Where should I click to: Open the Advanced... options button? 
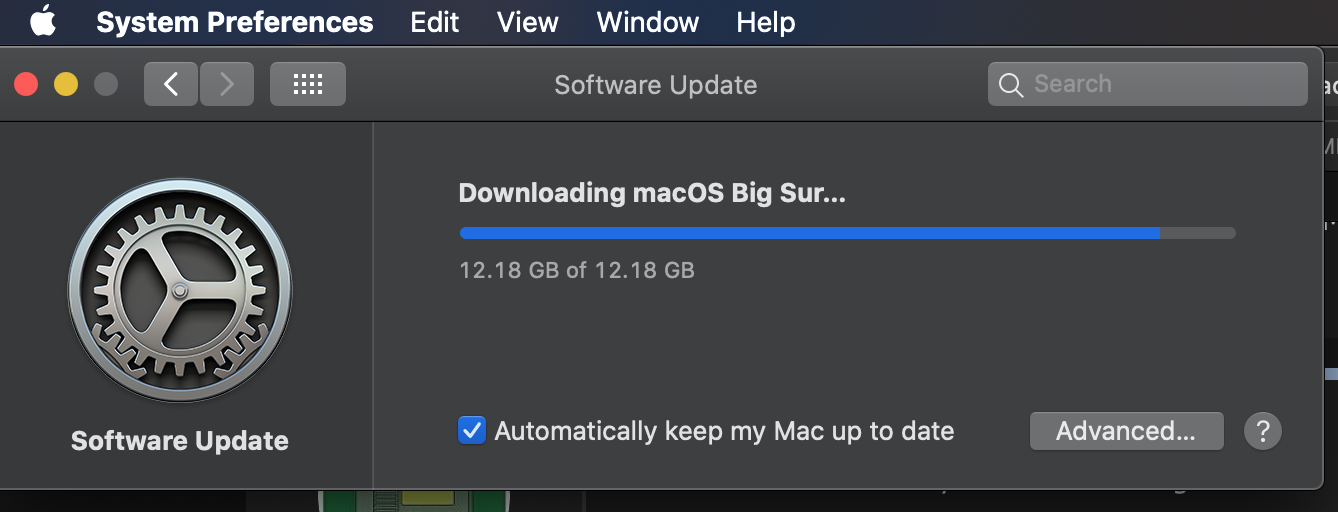[1127, 431]
